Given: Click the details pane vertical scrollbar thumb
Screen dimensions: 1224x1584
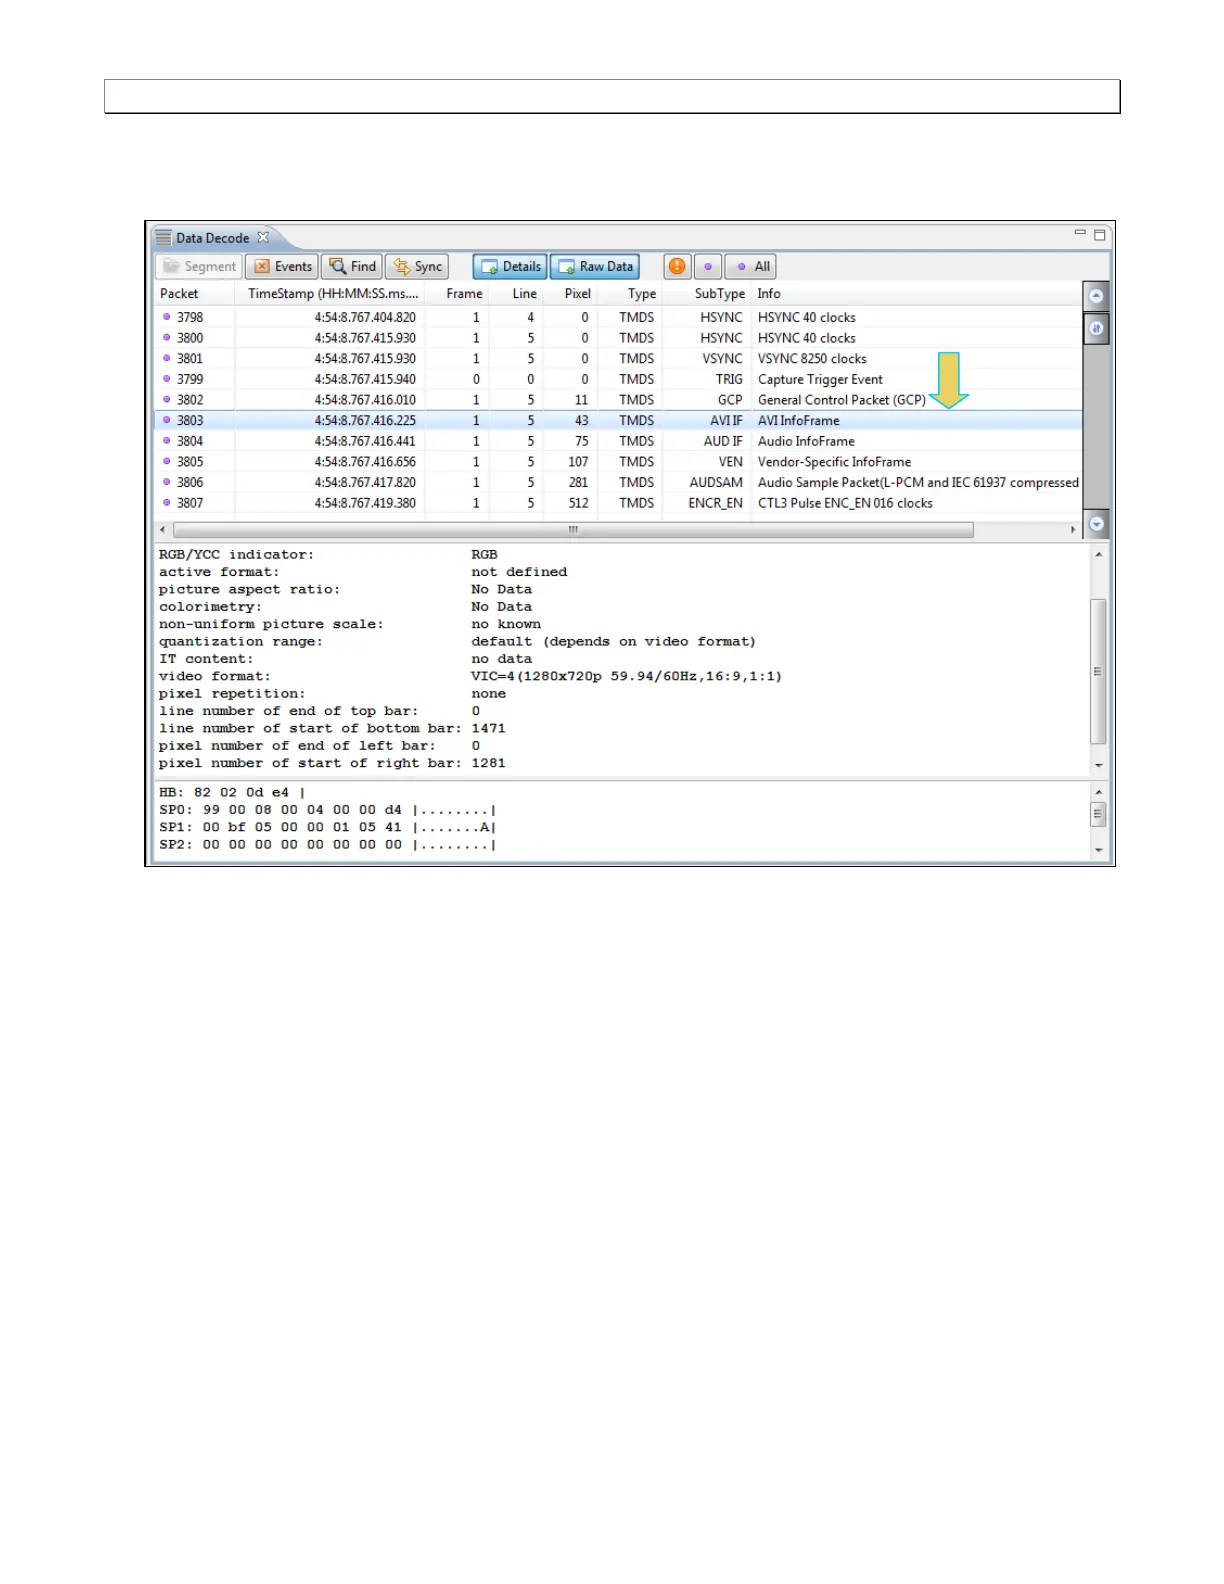Looking at the screenshot, I should [x=1098, y=671].
